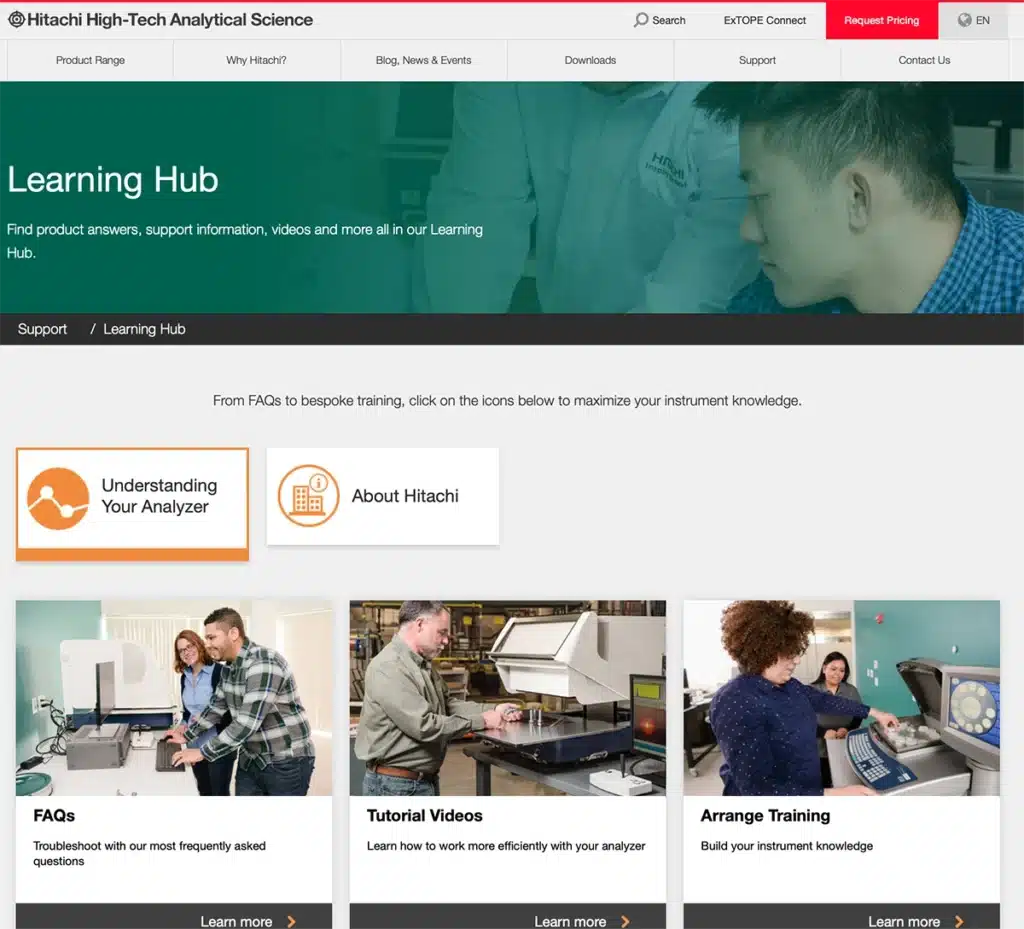Viewport: 1024px width, 929px height.
Task: Click the arrow on Arrange Training Learn more
Action: (958, 922)
